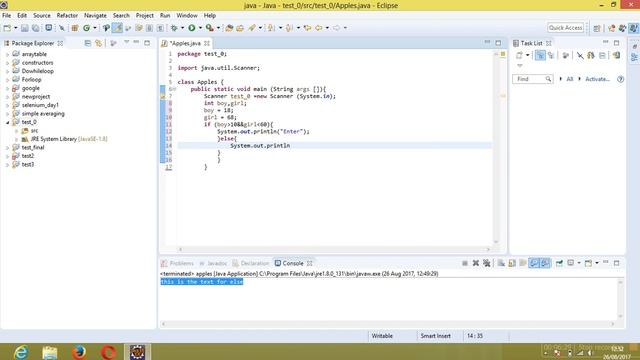The height and width of the screenshot is (360, 640).
Task: Click New Task icon in Task List
Action: click(x=519, y=55)
